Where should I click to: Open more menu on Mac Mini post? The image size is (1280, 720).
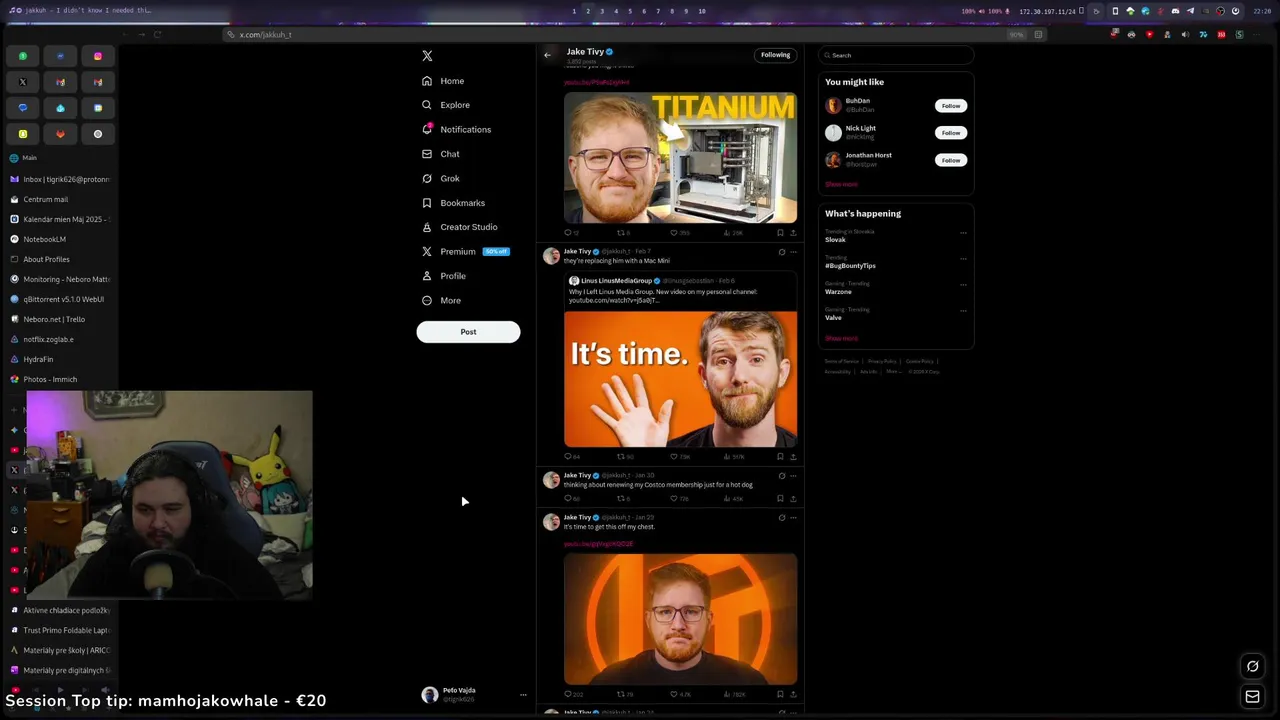794,252
